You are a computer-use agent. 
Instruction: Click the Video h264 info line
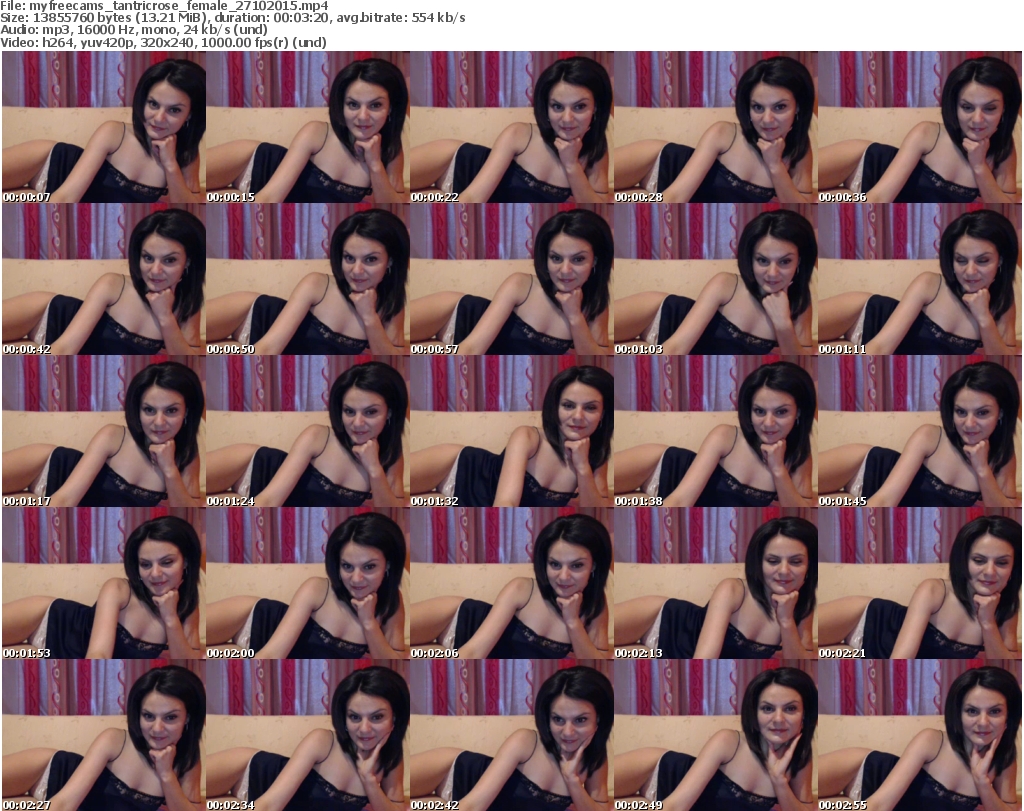[x=164, y=42]
